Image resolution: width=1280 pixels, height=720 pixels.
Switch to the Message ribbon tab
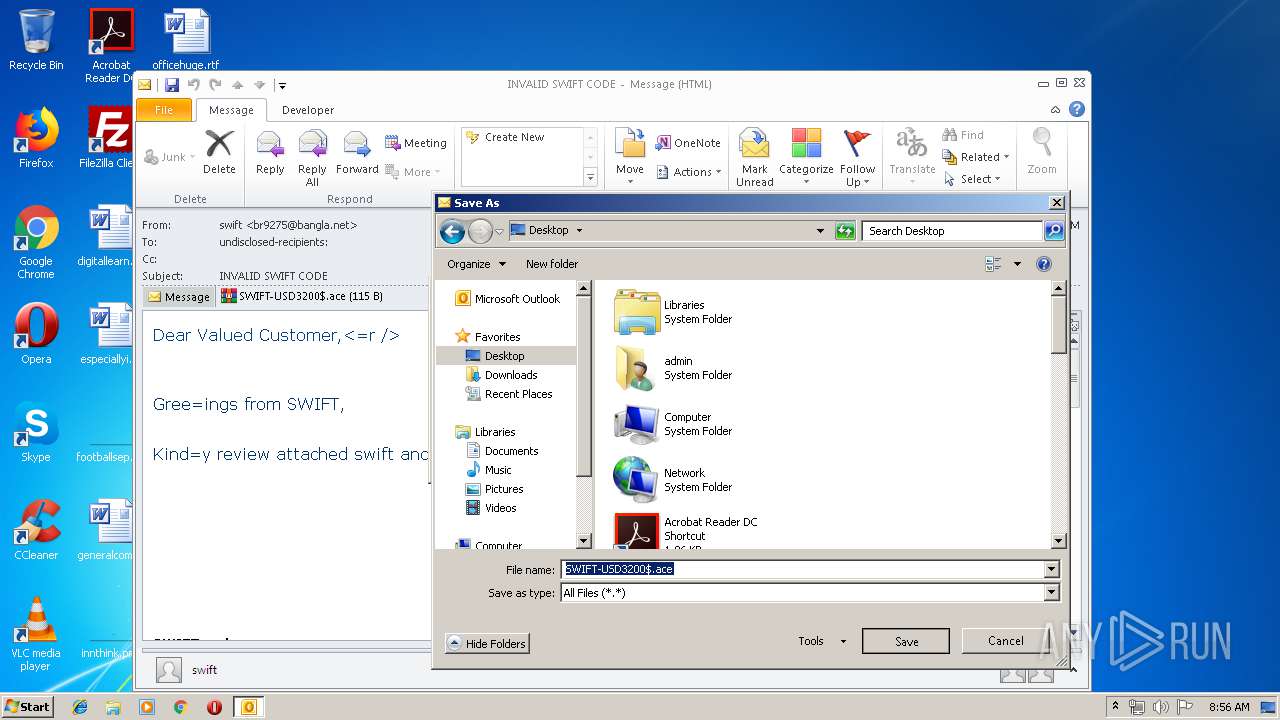[x=231, y=110]
